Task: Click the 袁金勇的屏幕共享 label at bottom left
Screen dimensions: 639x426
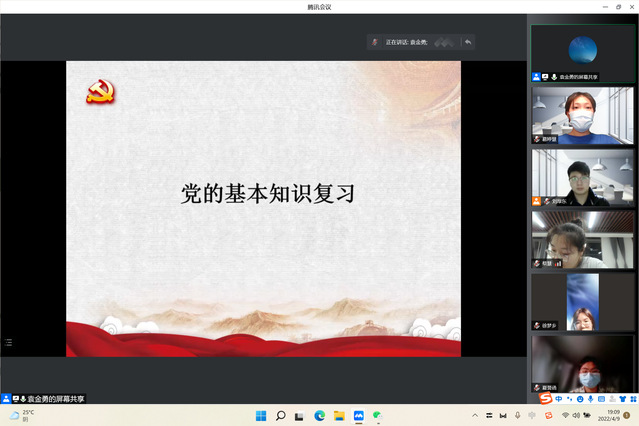Action: (55, 399)
